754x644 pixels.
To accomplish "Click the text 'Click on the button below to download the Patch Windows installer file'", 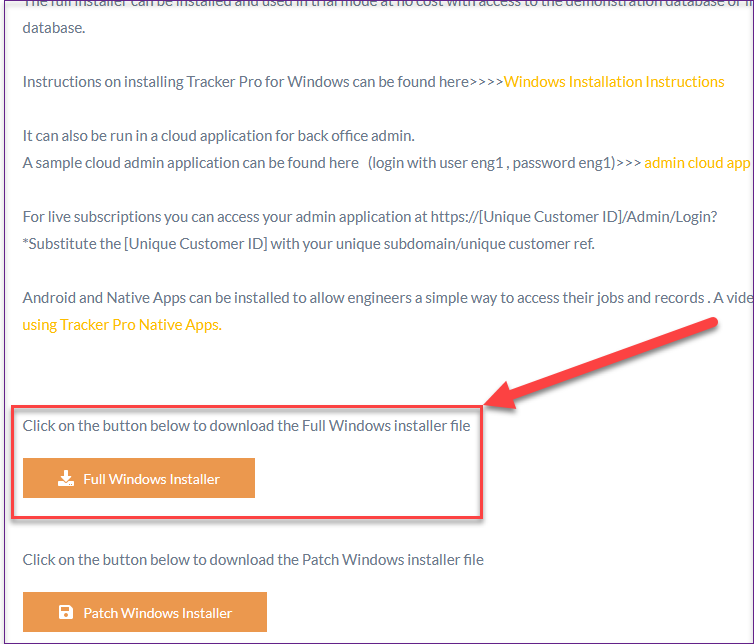I will tap(253, 560).
